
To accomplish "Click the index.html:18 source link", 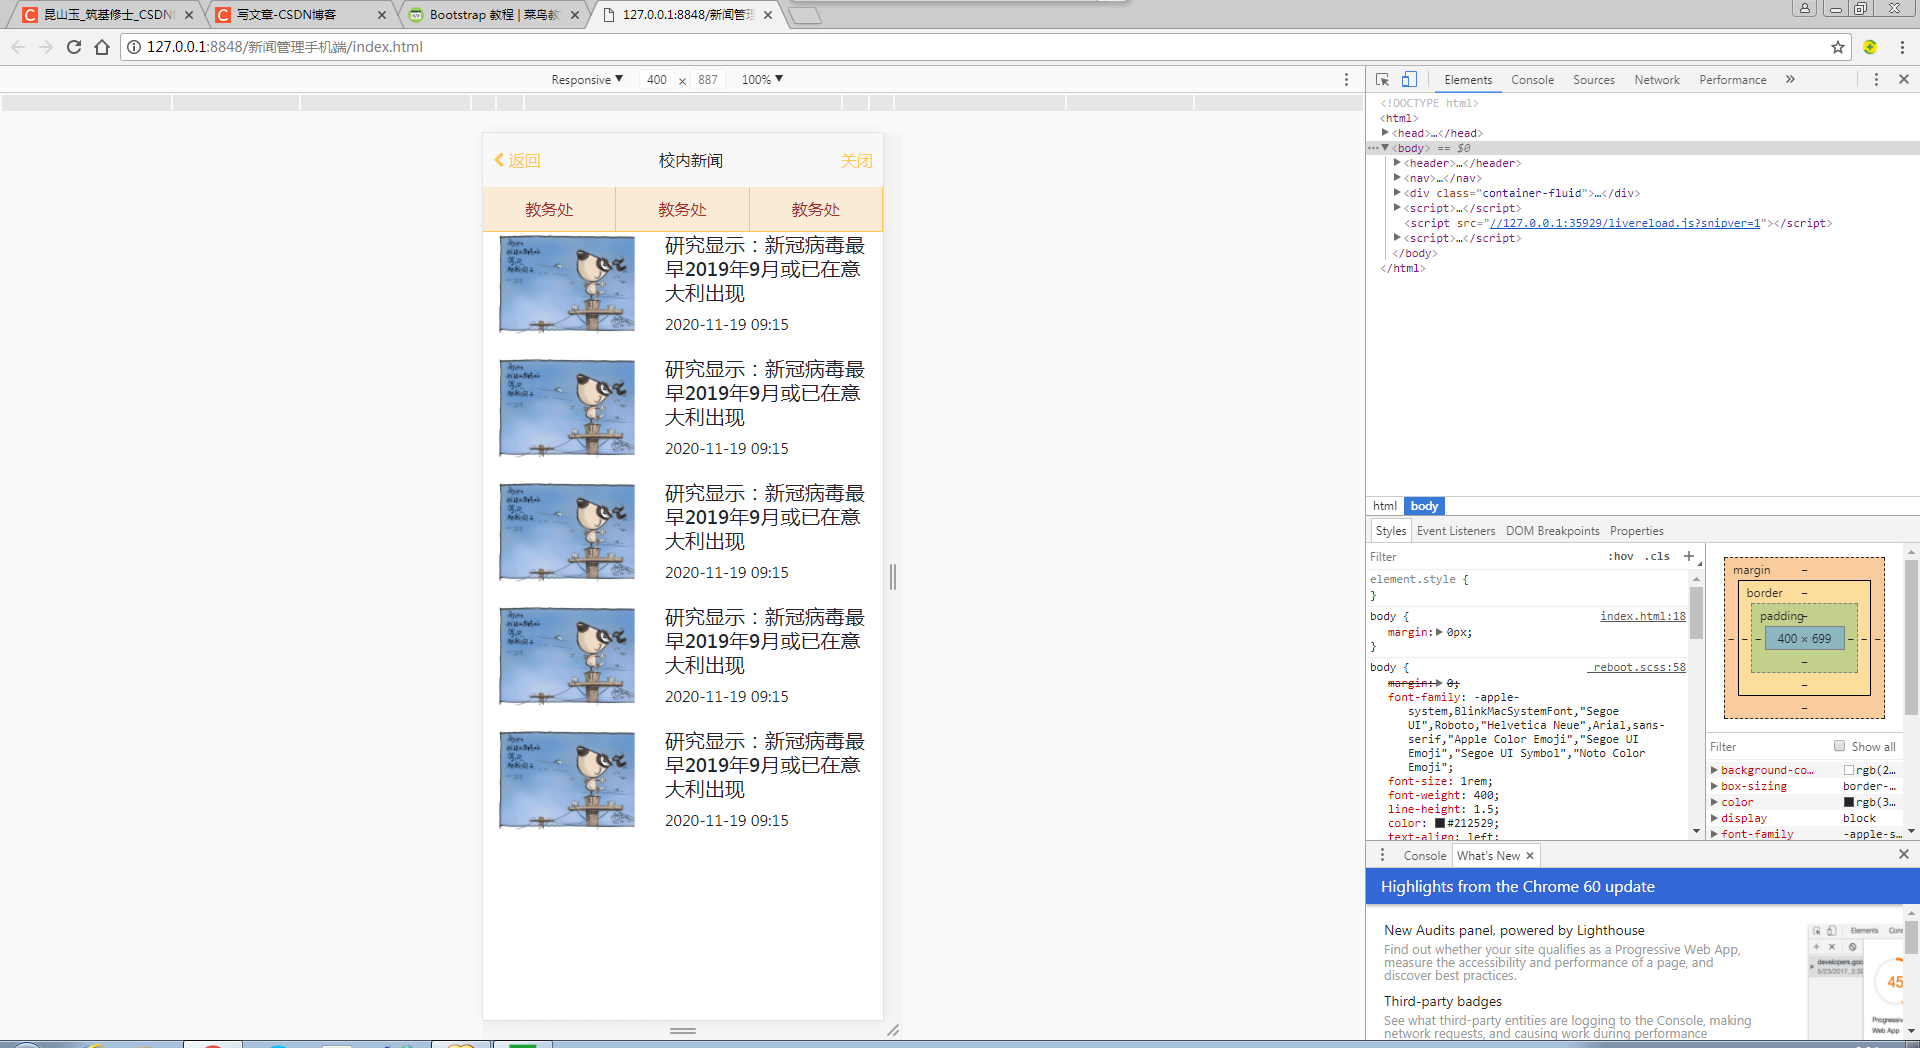I will [1641, 616].
